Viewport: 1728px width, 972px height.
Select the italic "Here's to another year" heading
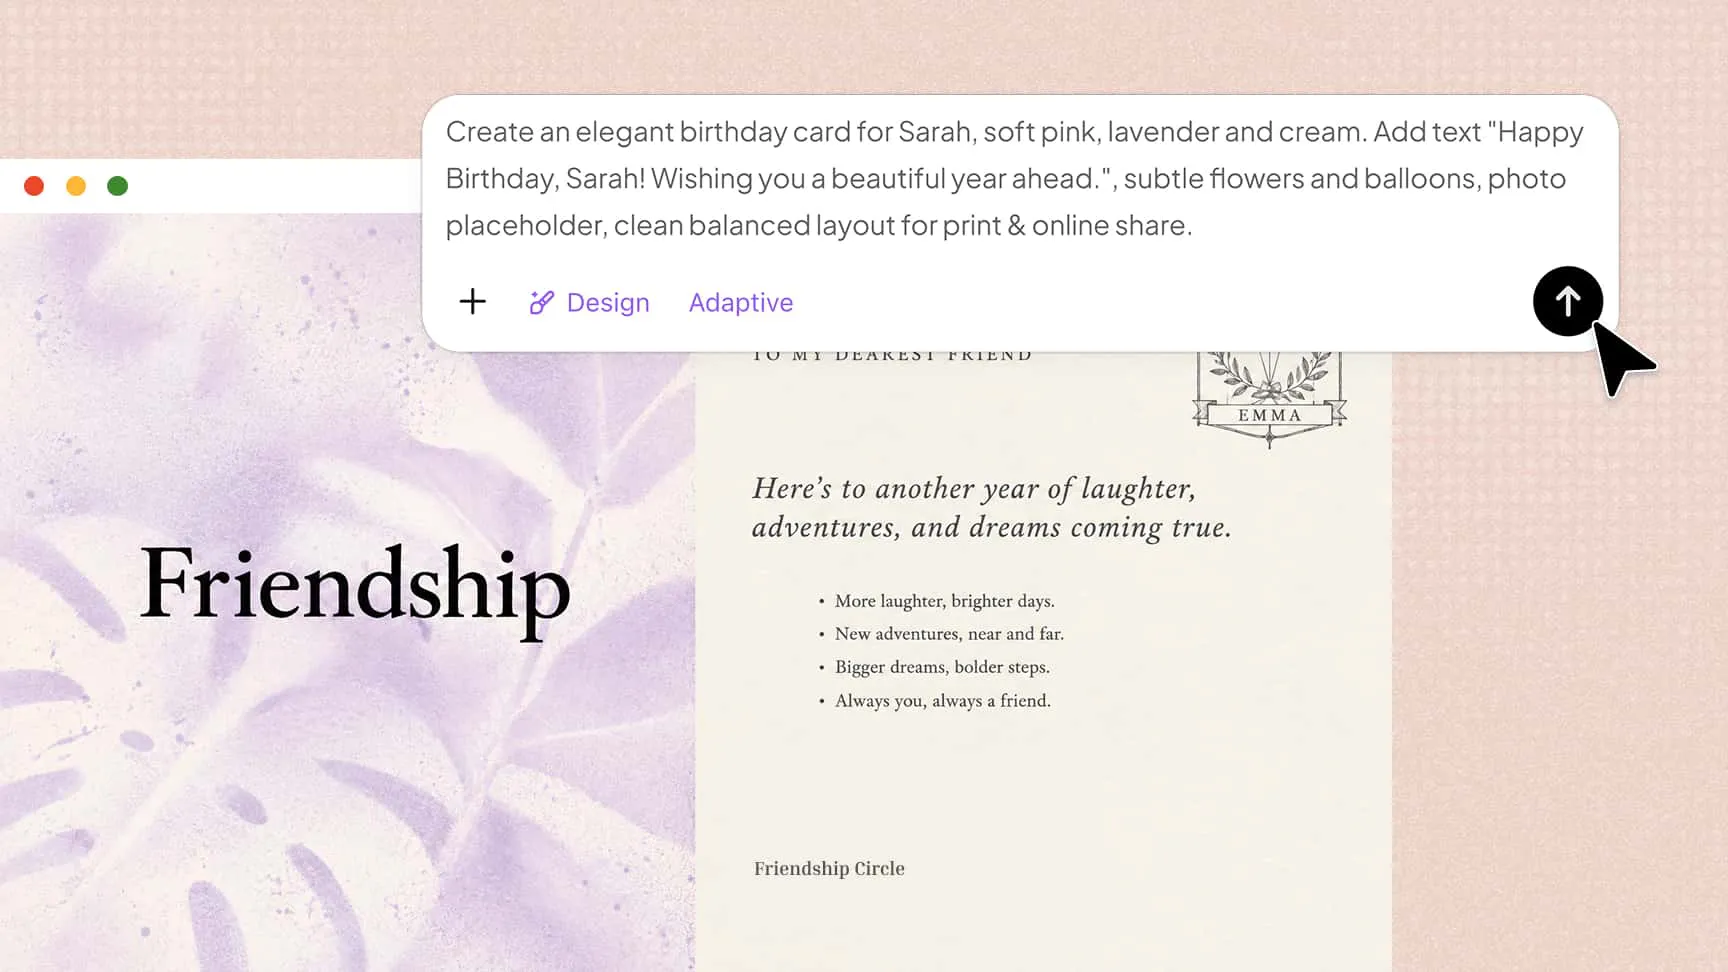click(x=991, y=507)
